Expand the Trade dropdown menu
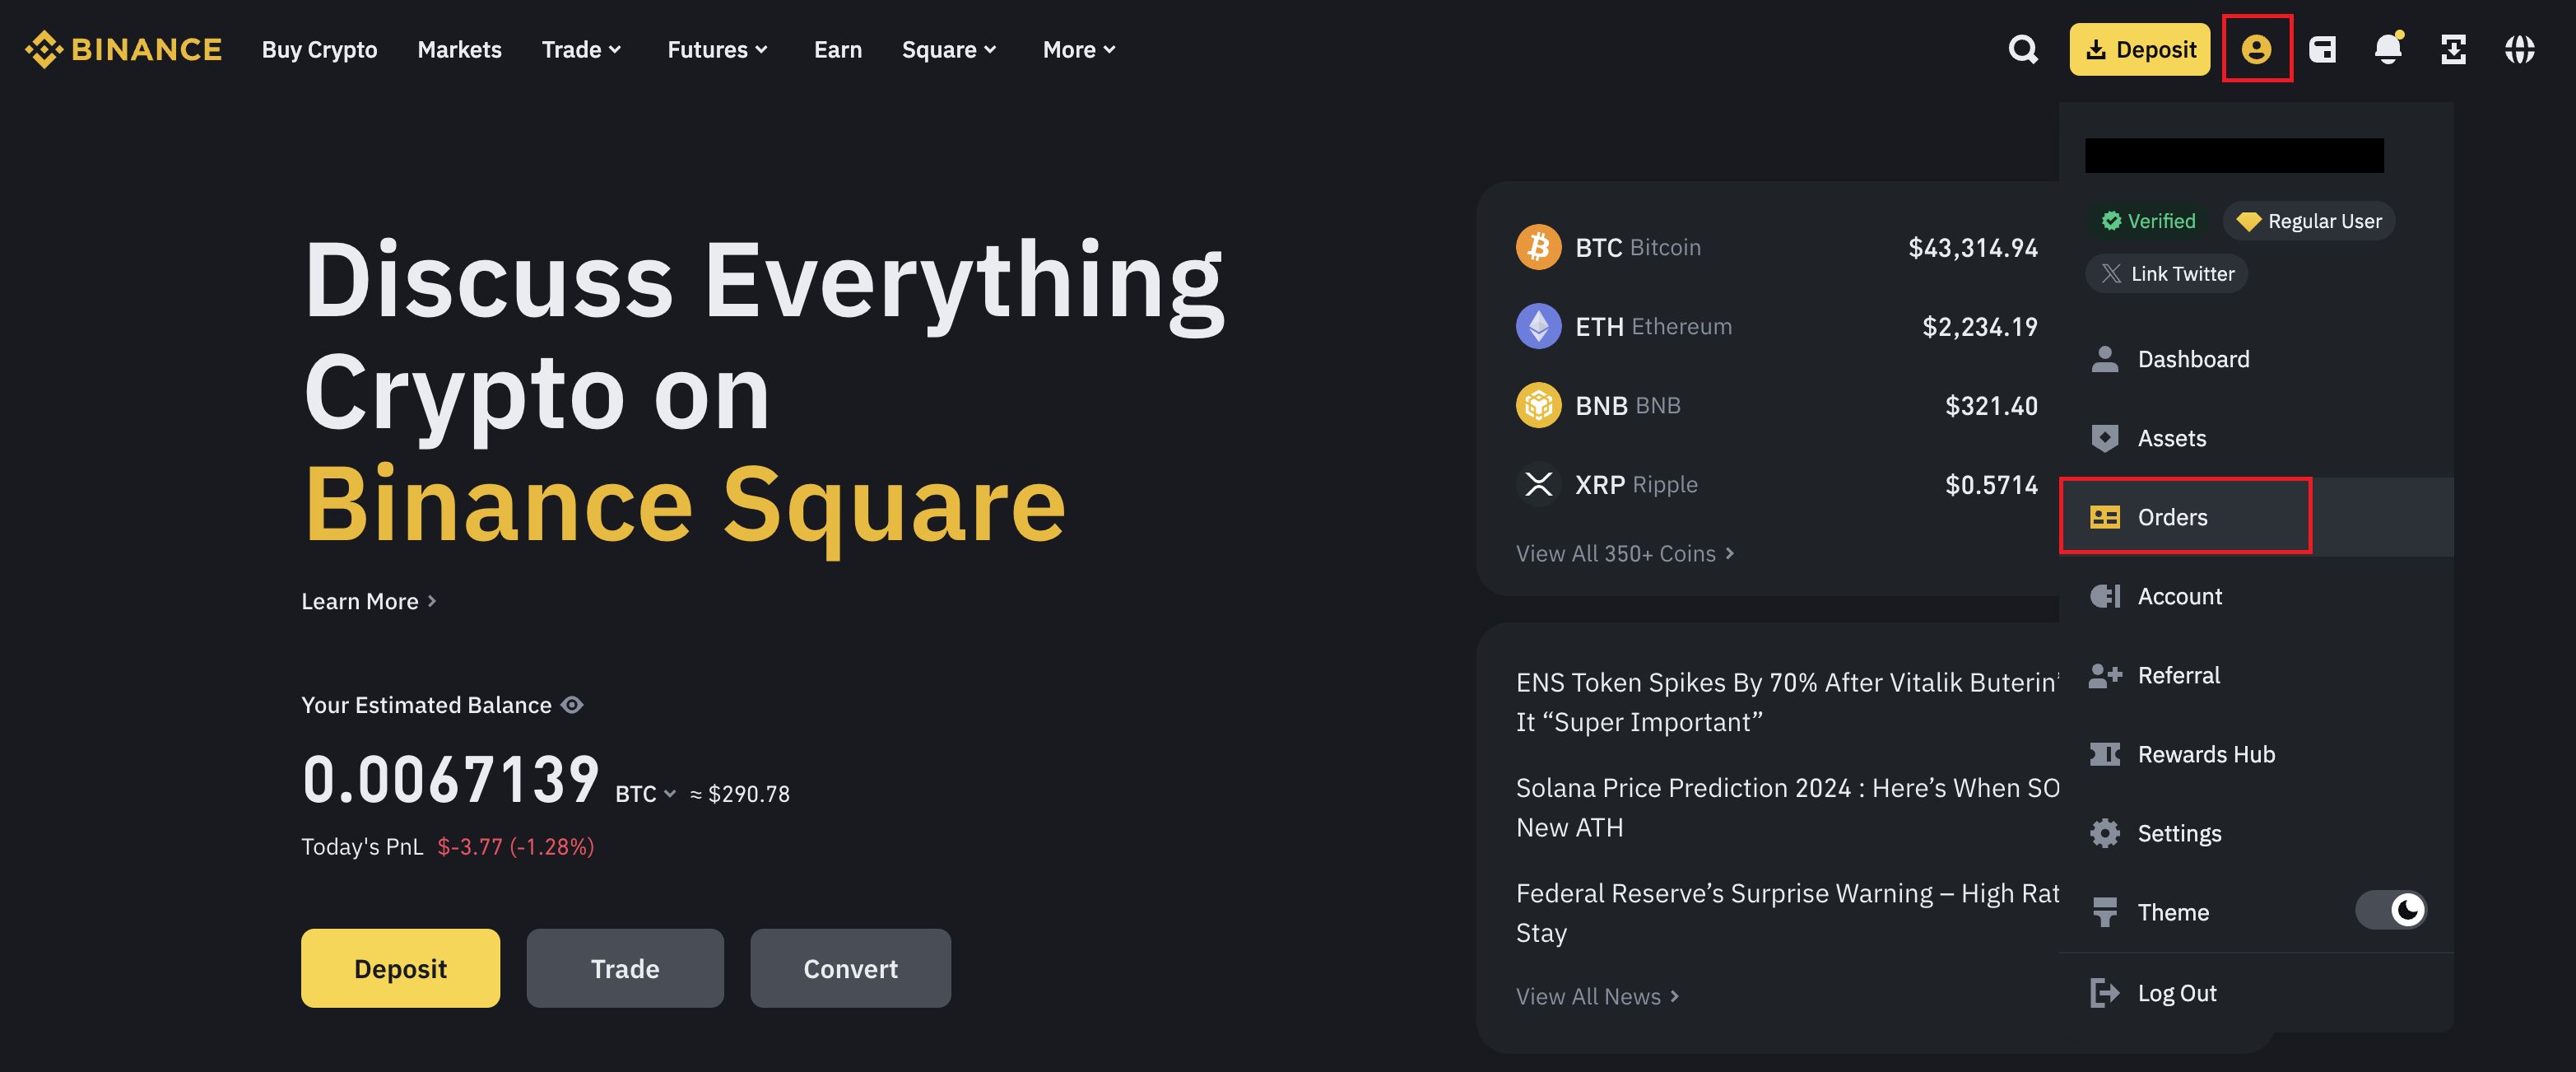 tap(581, 49)
